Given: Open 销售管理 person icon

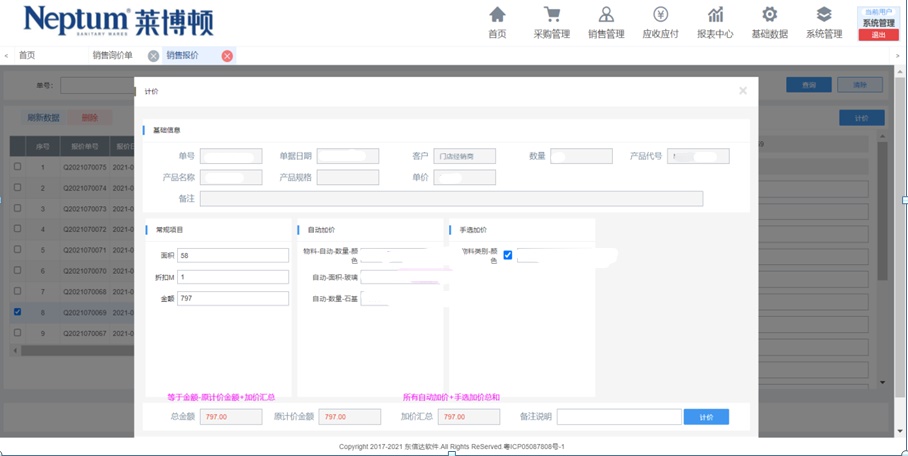Looking at the screenshot, I should (606, 15).
